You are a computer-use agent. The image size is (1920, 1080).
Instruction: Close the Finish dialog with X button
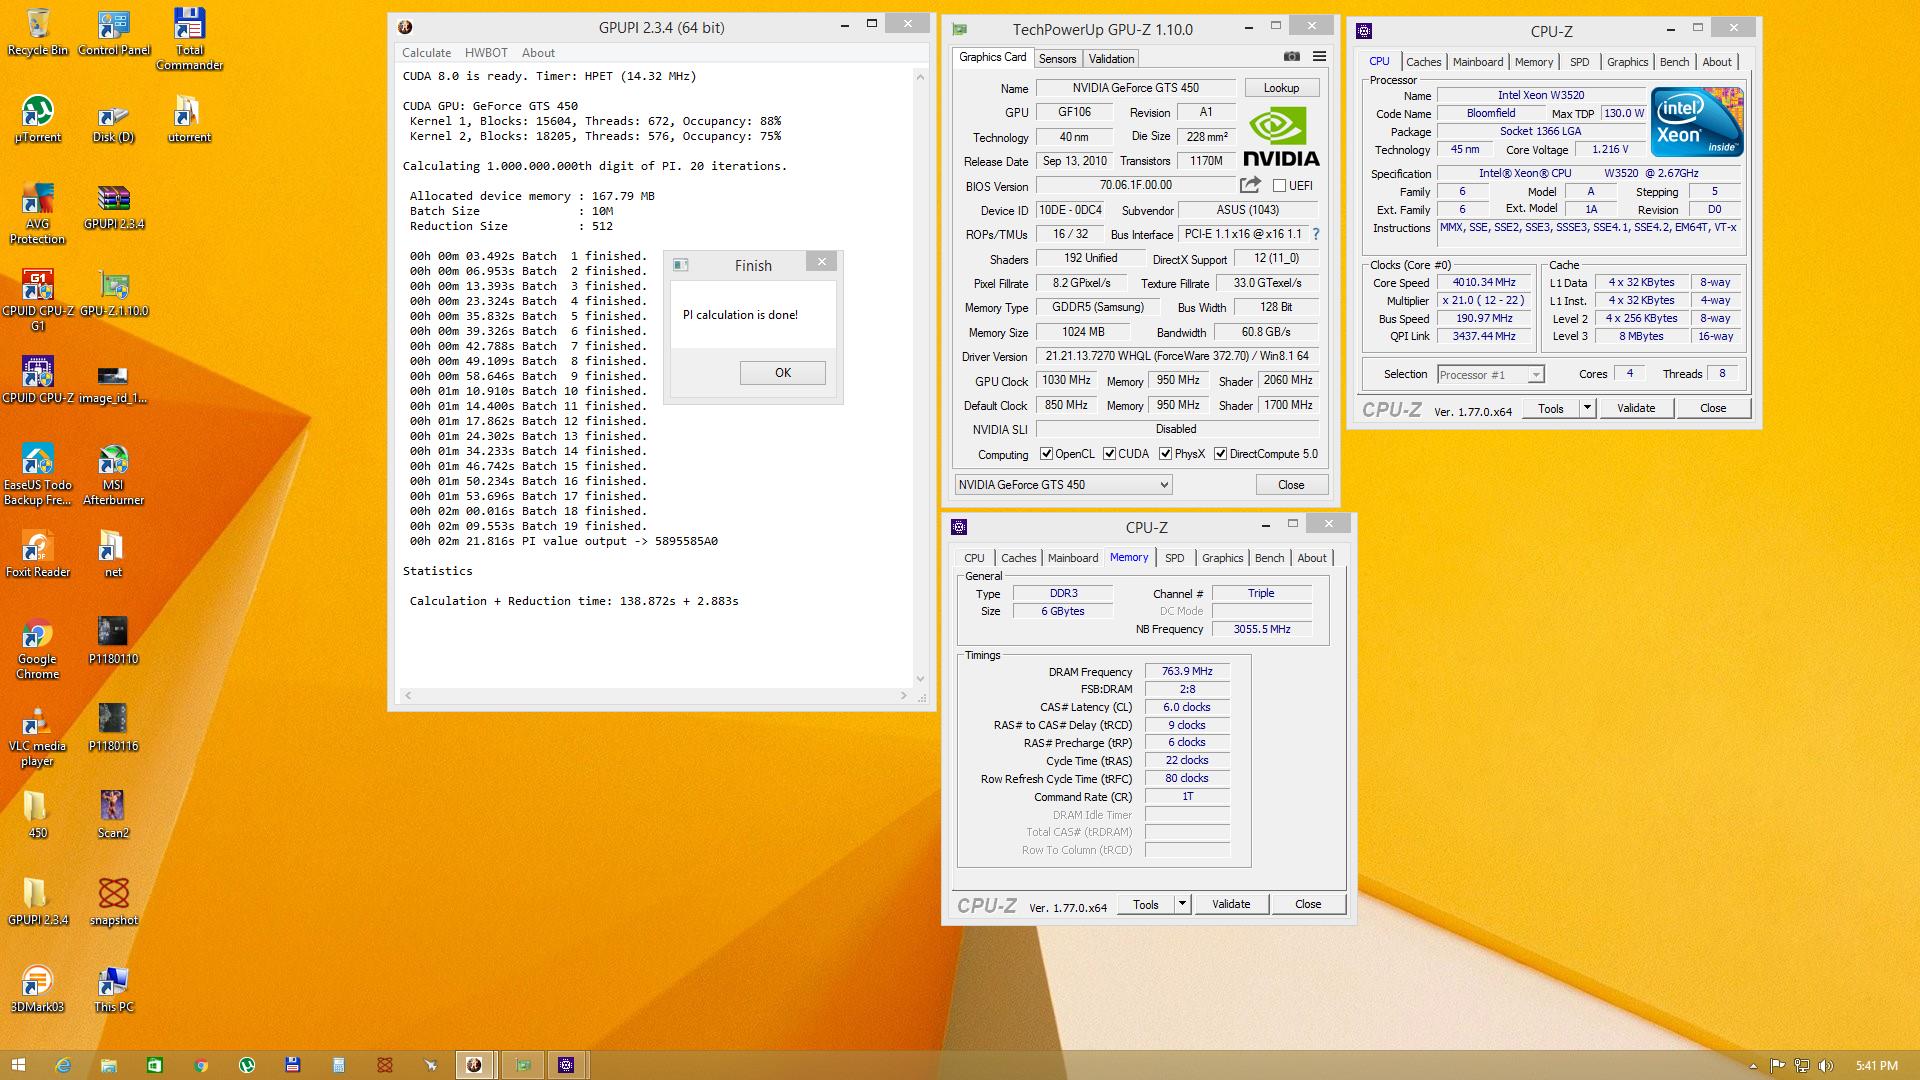[x=821, y=262]
